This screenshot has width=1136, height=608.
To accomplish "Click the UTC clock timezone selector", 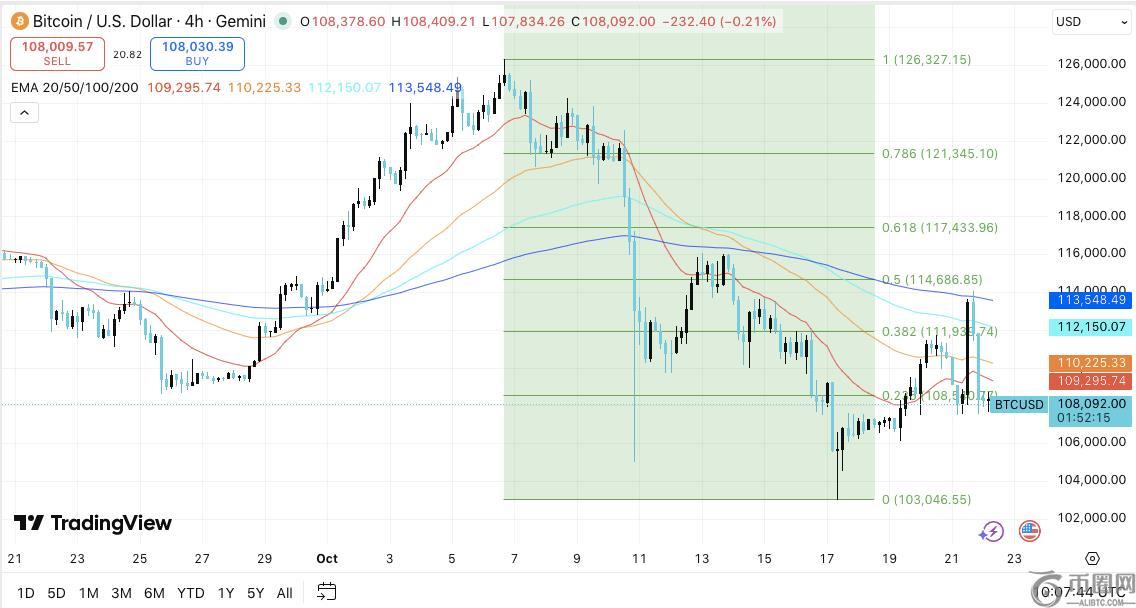I will pyautogui.click(x=1084, y=592).
